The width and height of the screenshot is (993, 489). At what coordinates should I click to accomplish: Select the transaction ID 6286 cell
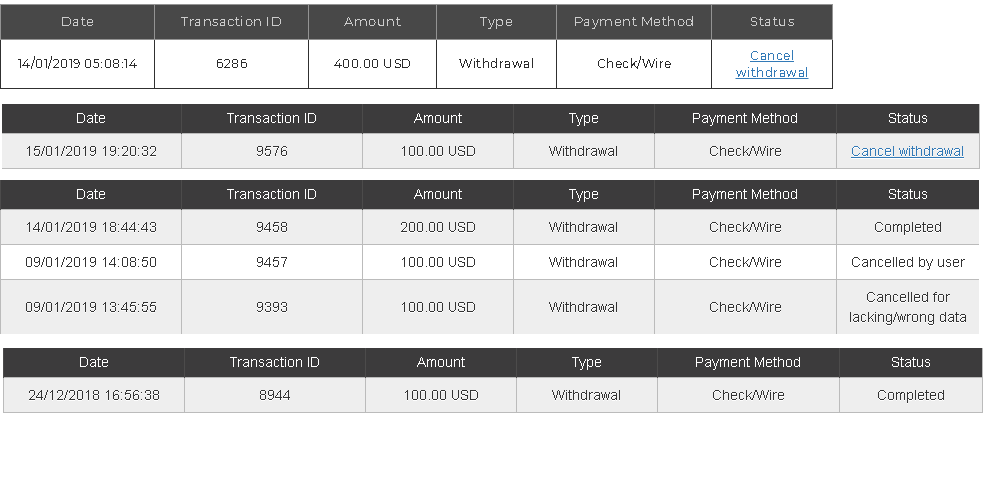(231, 64)
